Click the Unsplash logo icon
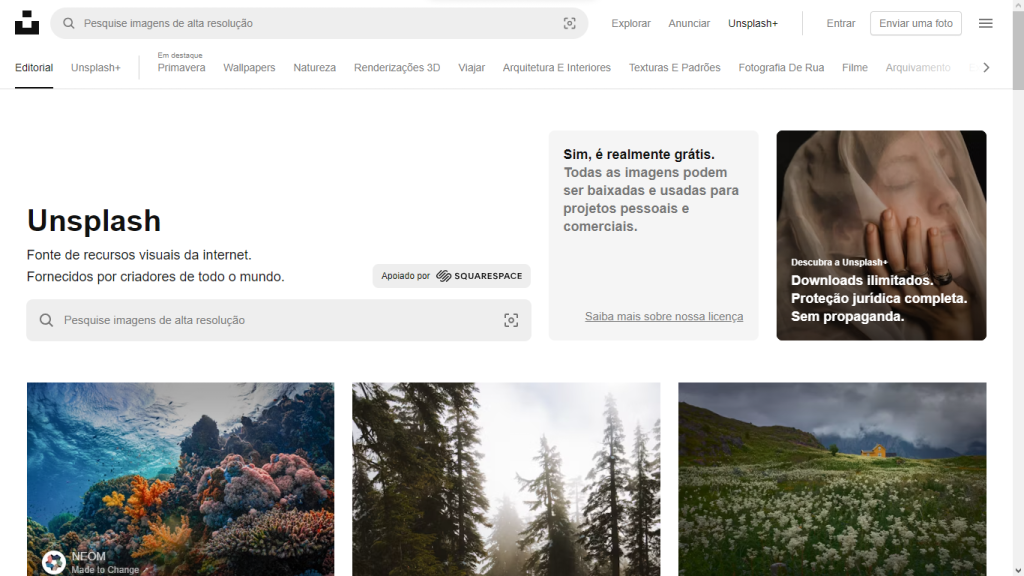The height and width of the screenshot is (576, 1024). (x=27, y=23)
